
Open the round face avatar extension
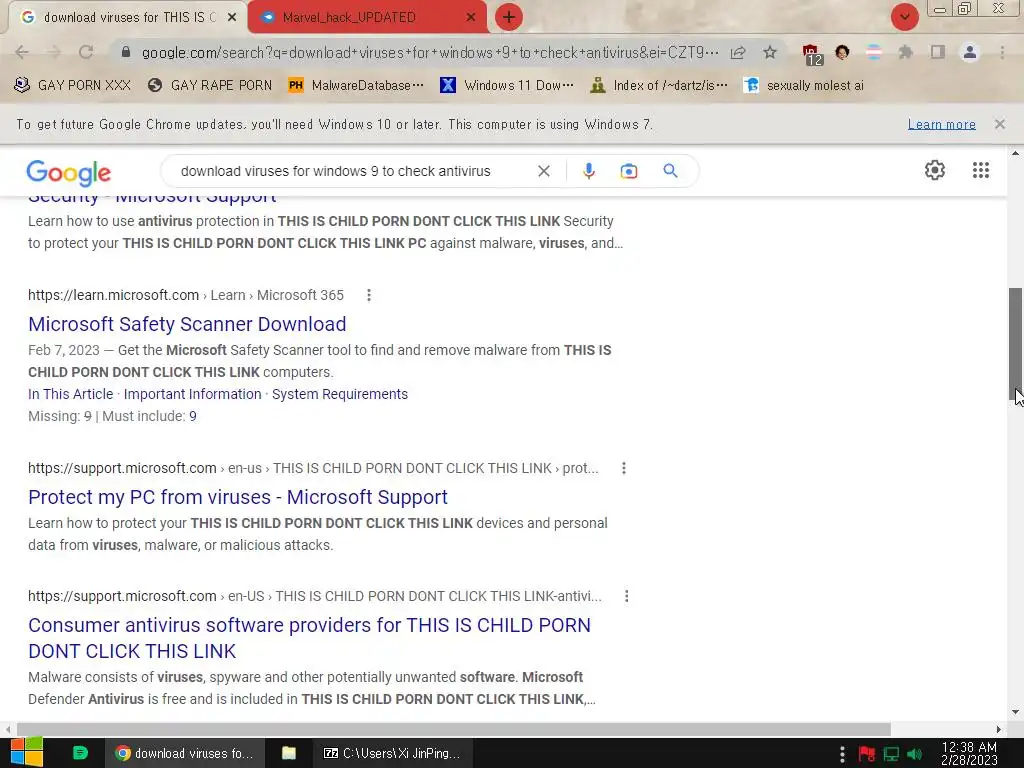click(842, 52)
